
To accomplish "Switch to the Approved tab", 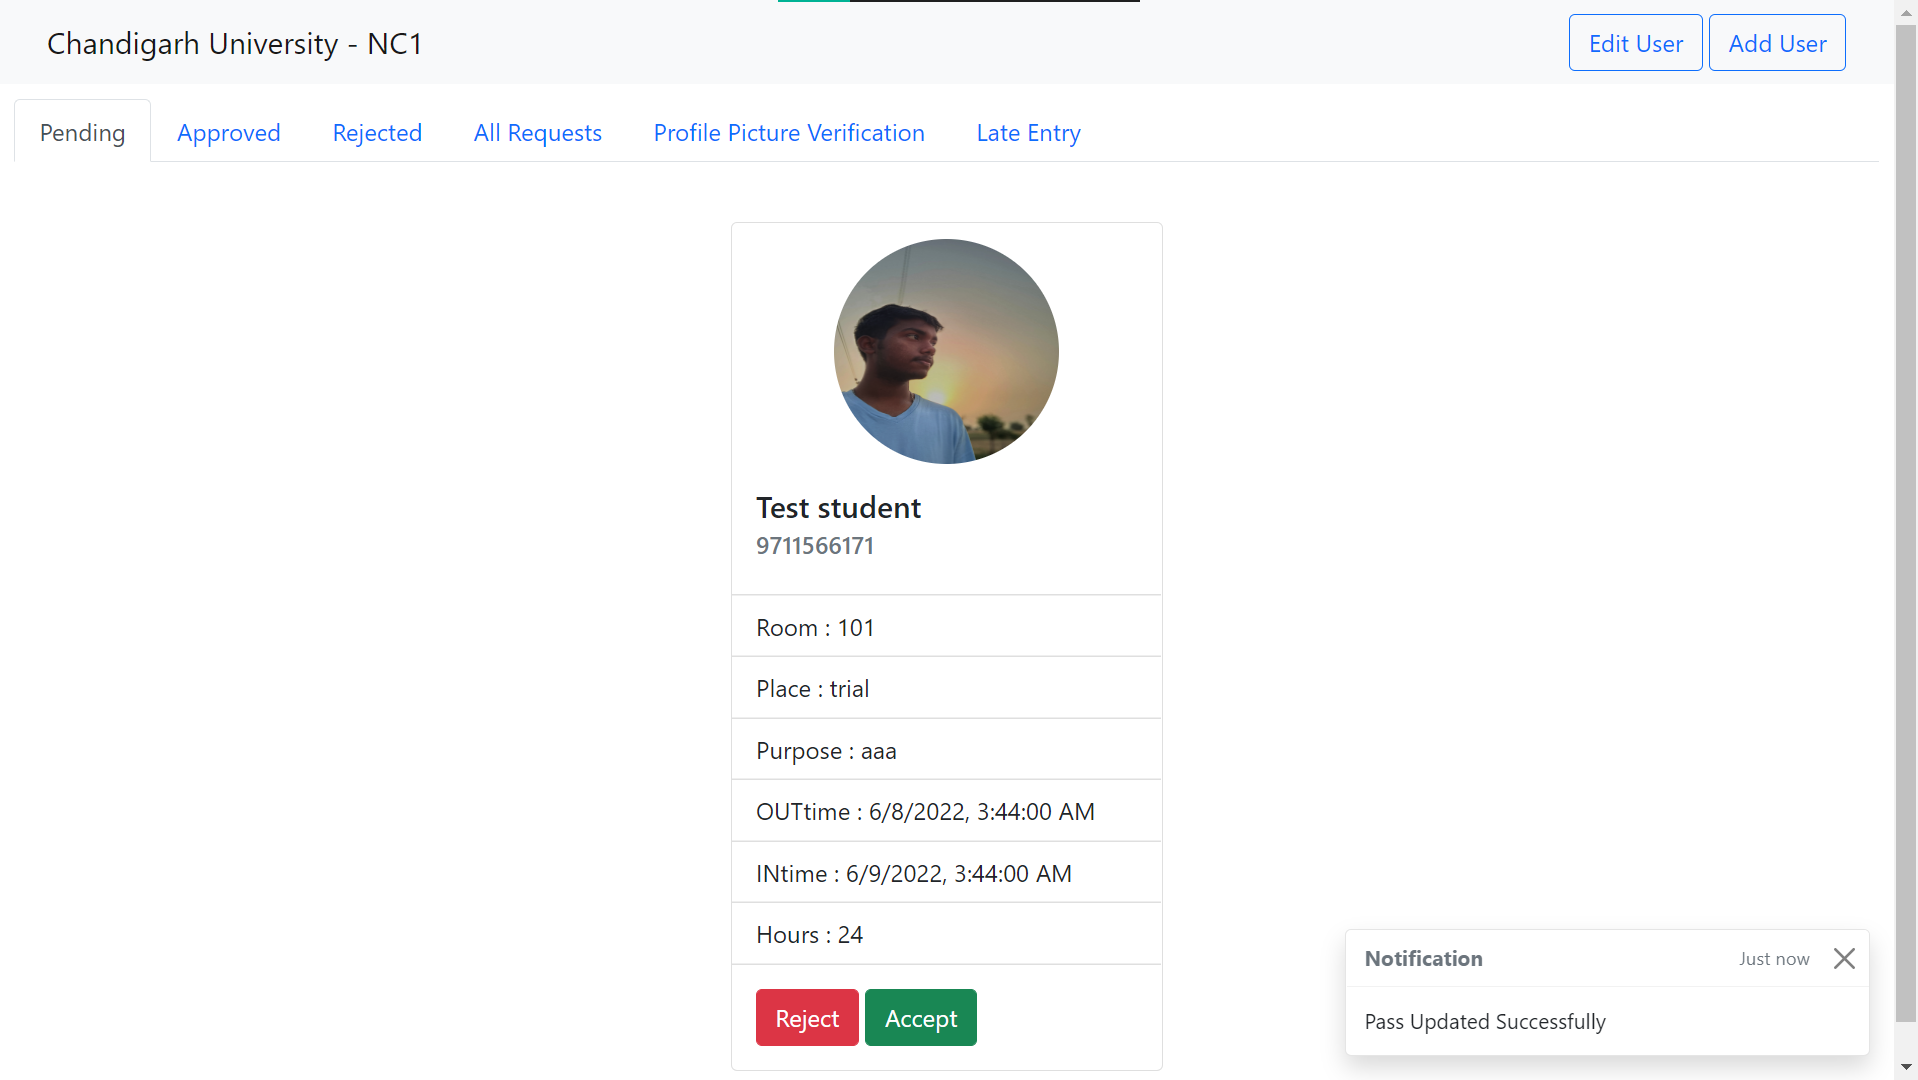I will [x=228, y=132].
